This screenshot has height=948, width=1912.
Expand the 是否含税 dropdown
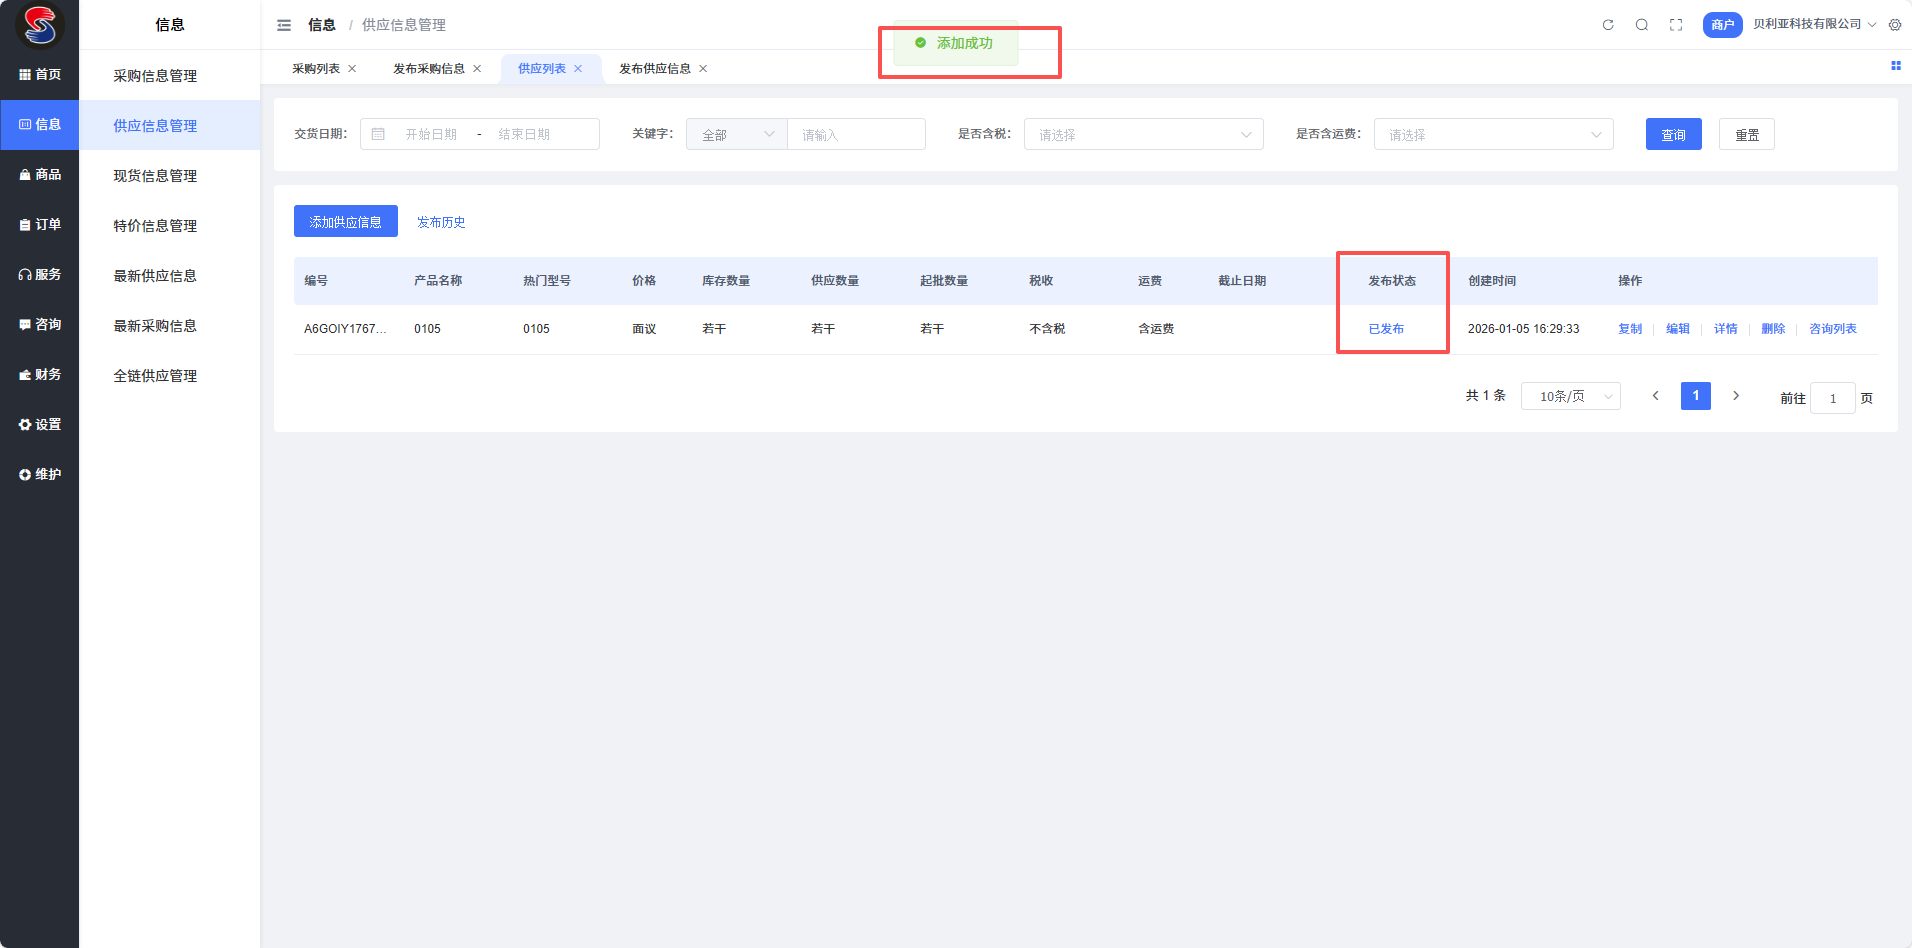pyautogui.click(x=1143, y=134)
